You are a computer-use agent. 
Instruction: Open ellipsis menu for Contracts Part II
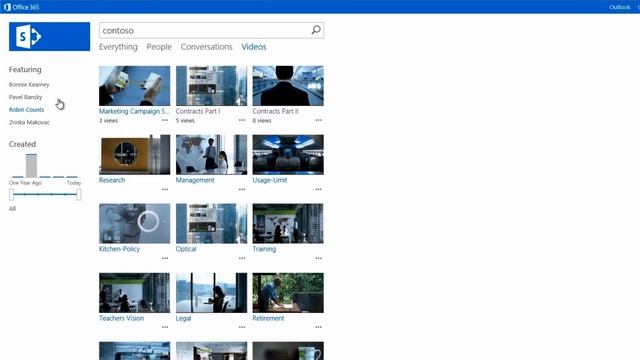click(318, 120)
